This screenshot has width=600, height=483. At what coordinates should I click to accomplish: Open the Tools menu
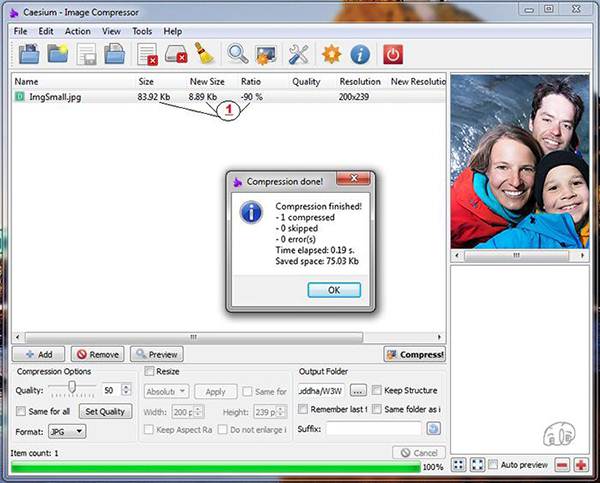pos(142,31)
